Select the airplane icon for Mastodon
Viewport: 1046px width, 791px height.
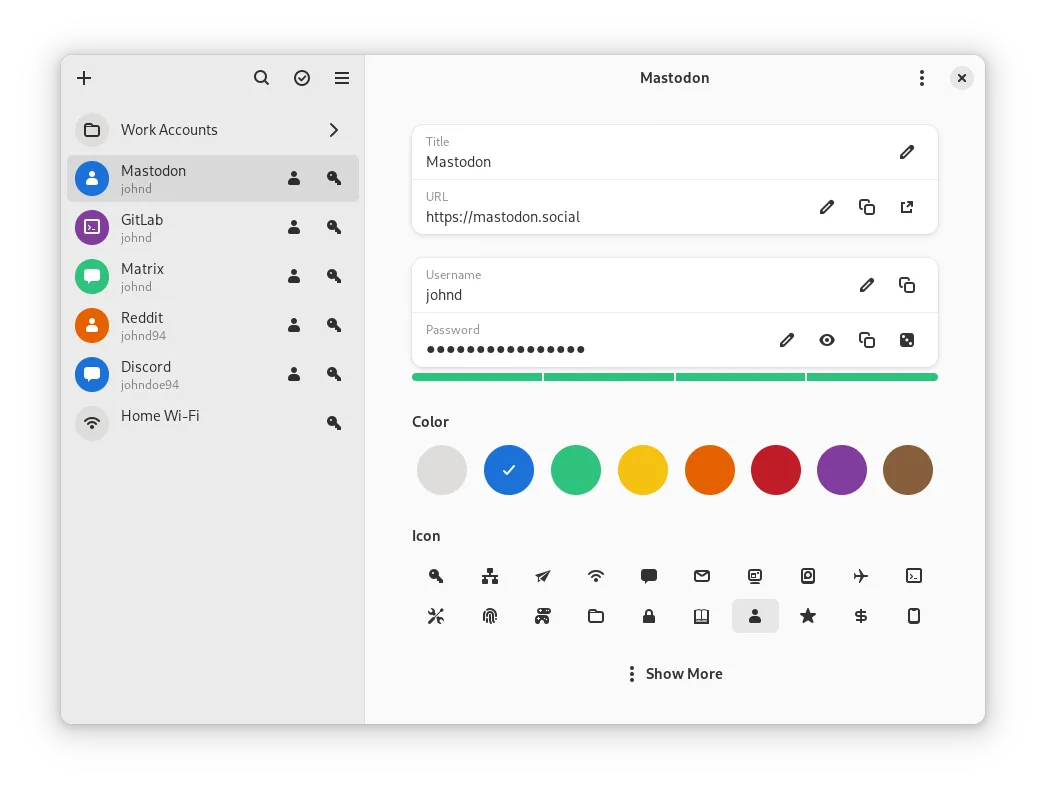pos(860,576)
